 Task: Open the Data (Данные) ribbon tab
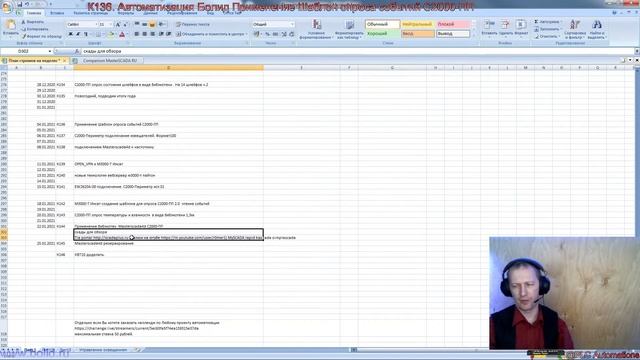pyautogui.click(x=150, y=13)
